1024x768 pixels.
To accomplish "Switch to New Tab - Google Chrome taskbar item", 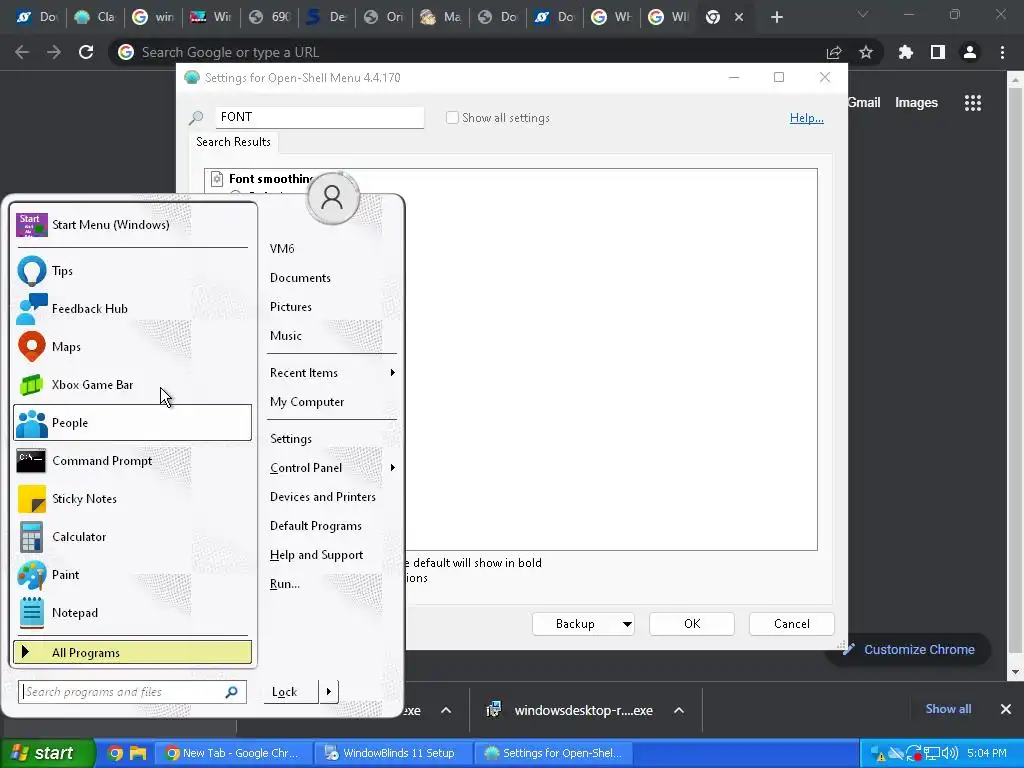I will pos(232,753).
